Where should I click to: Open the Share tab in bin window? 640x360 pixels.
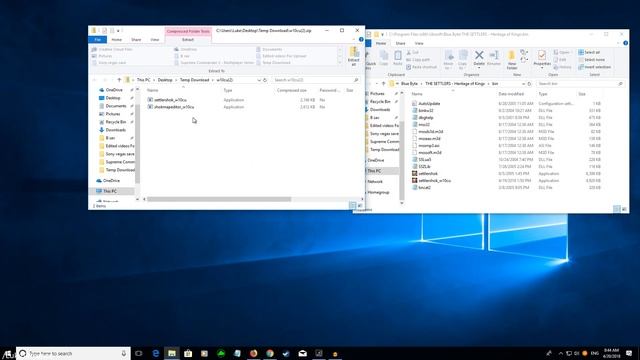[x=400, y=43]
